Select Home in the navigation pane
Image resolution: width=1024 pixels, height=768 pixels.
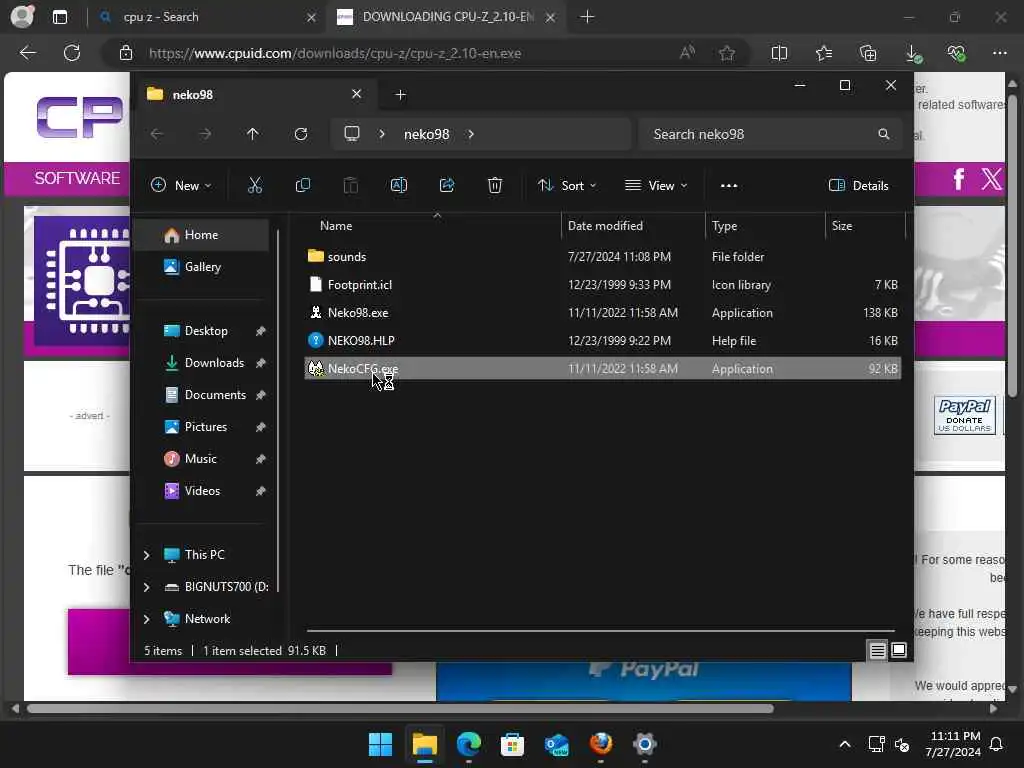point(201,235)
